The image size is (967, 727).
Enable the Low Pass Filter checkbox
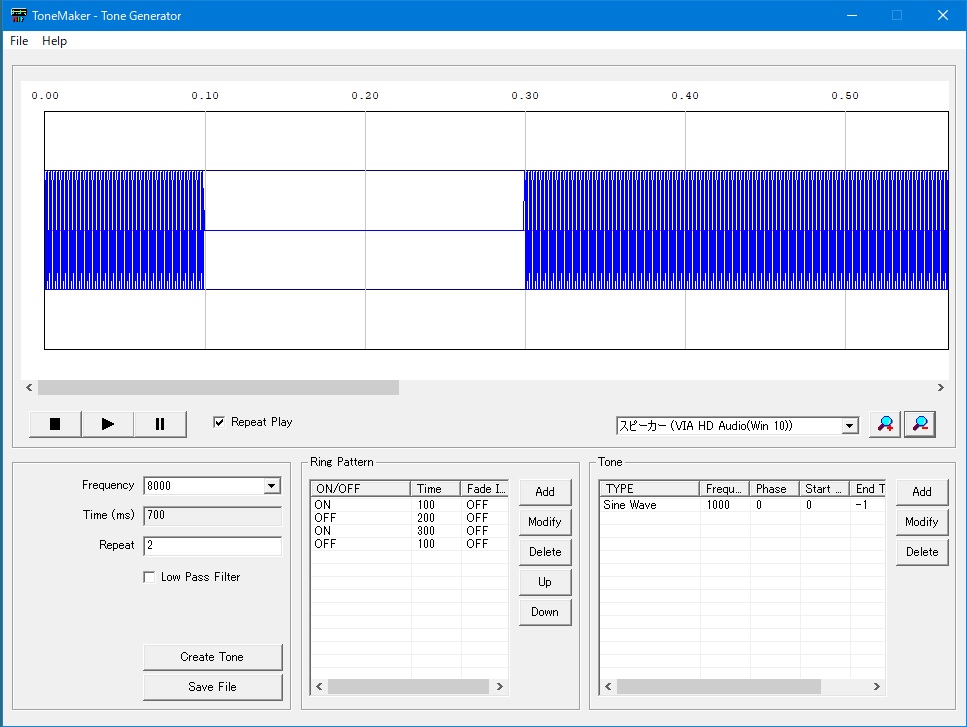149,577
